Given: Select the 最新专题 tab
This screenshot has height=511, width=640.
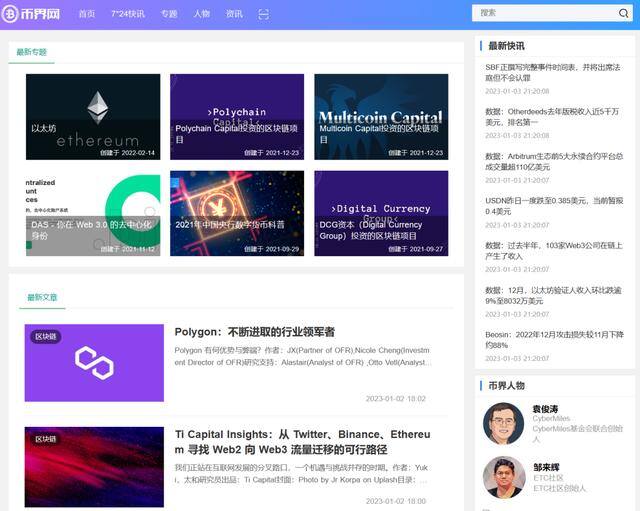Looking at the screenshot, I should point(31,52).
